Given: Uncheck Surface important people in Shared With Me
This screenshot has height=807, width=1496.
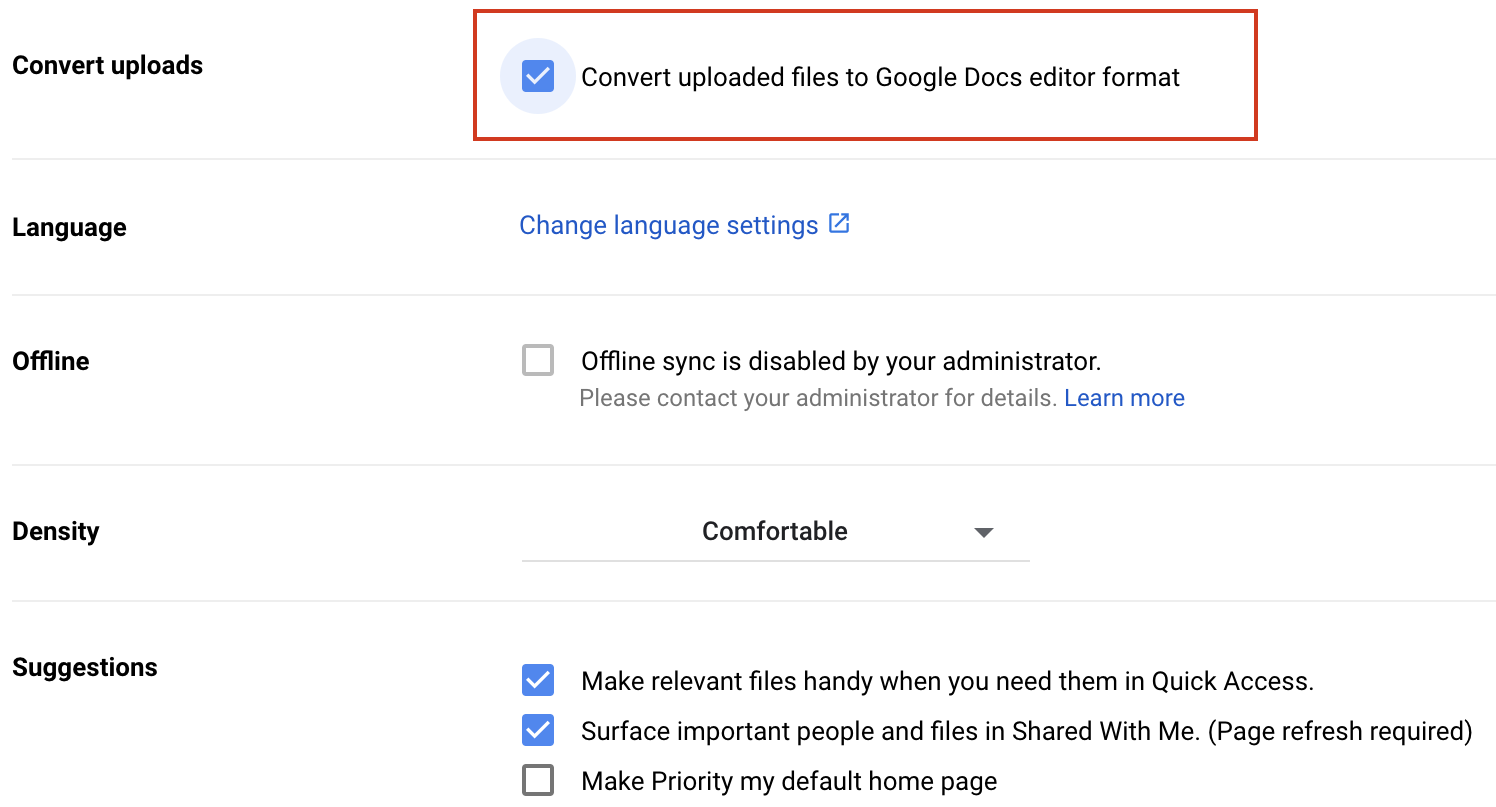Looking at the screenshot, I should coord(538,730).
